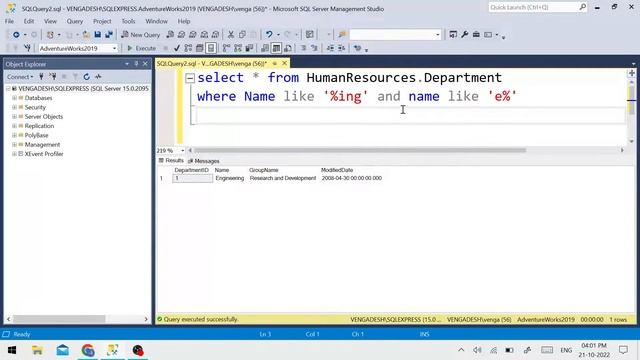640x360 pixels.
Task: Expand the Management tree node
Action: coord(14,144)
